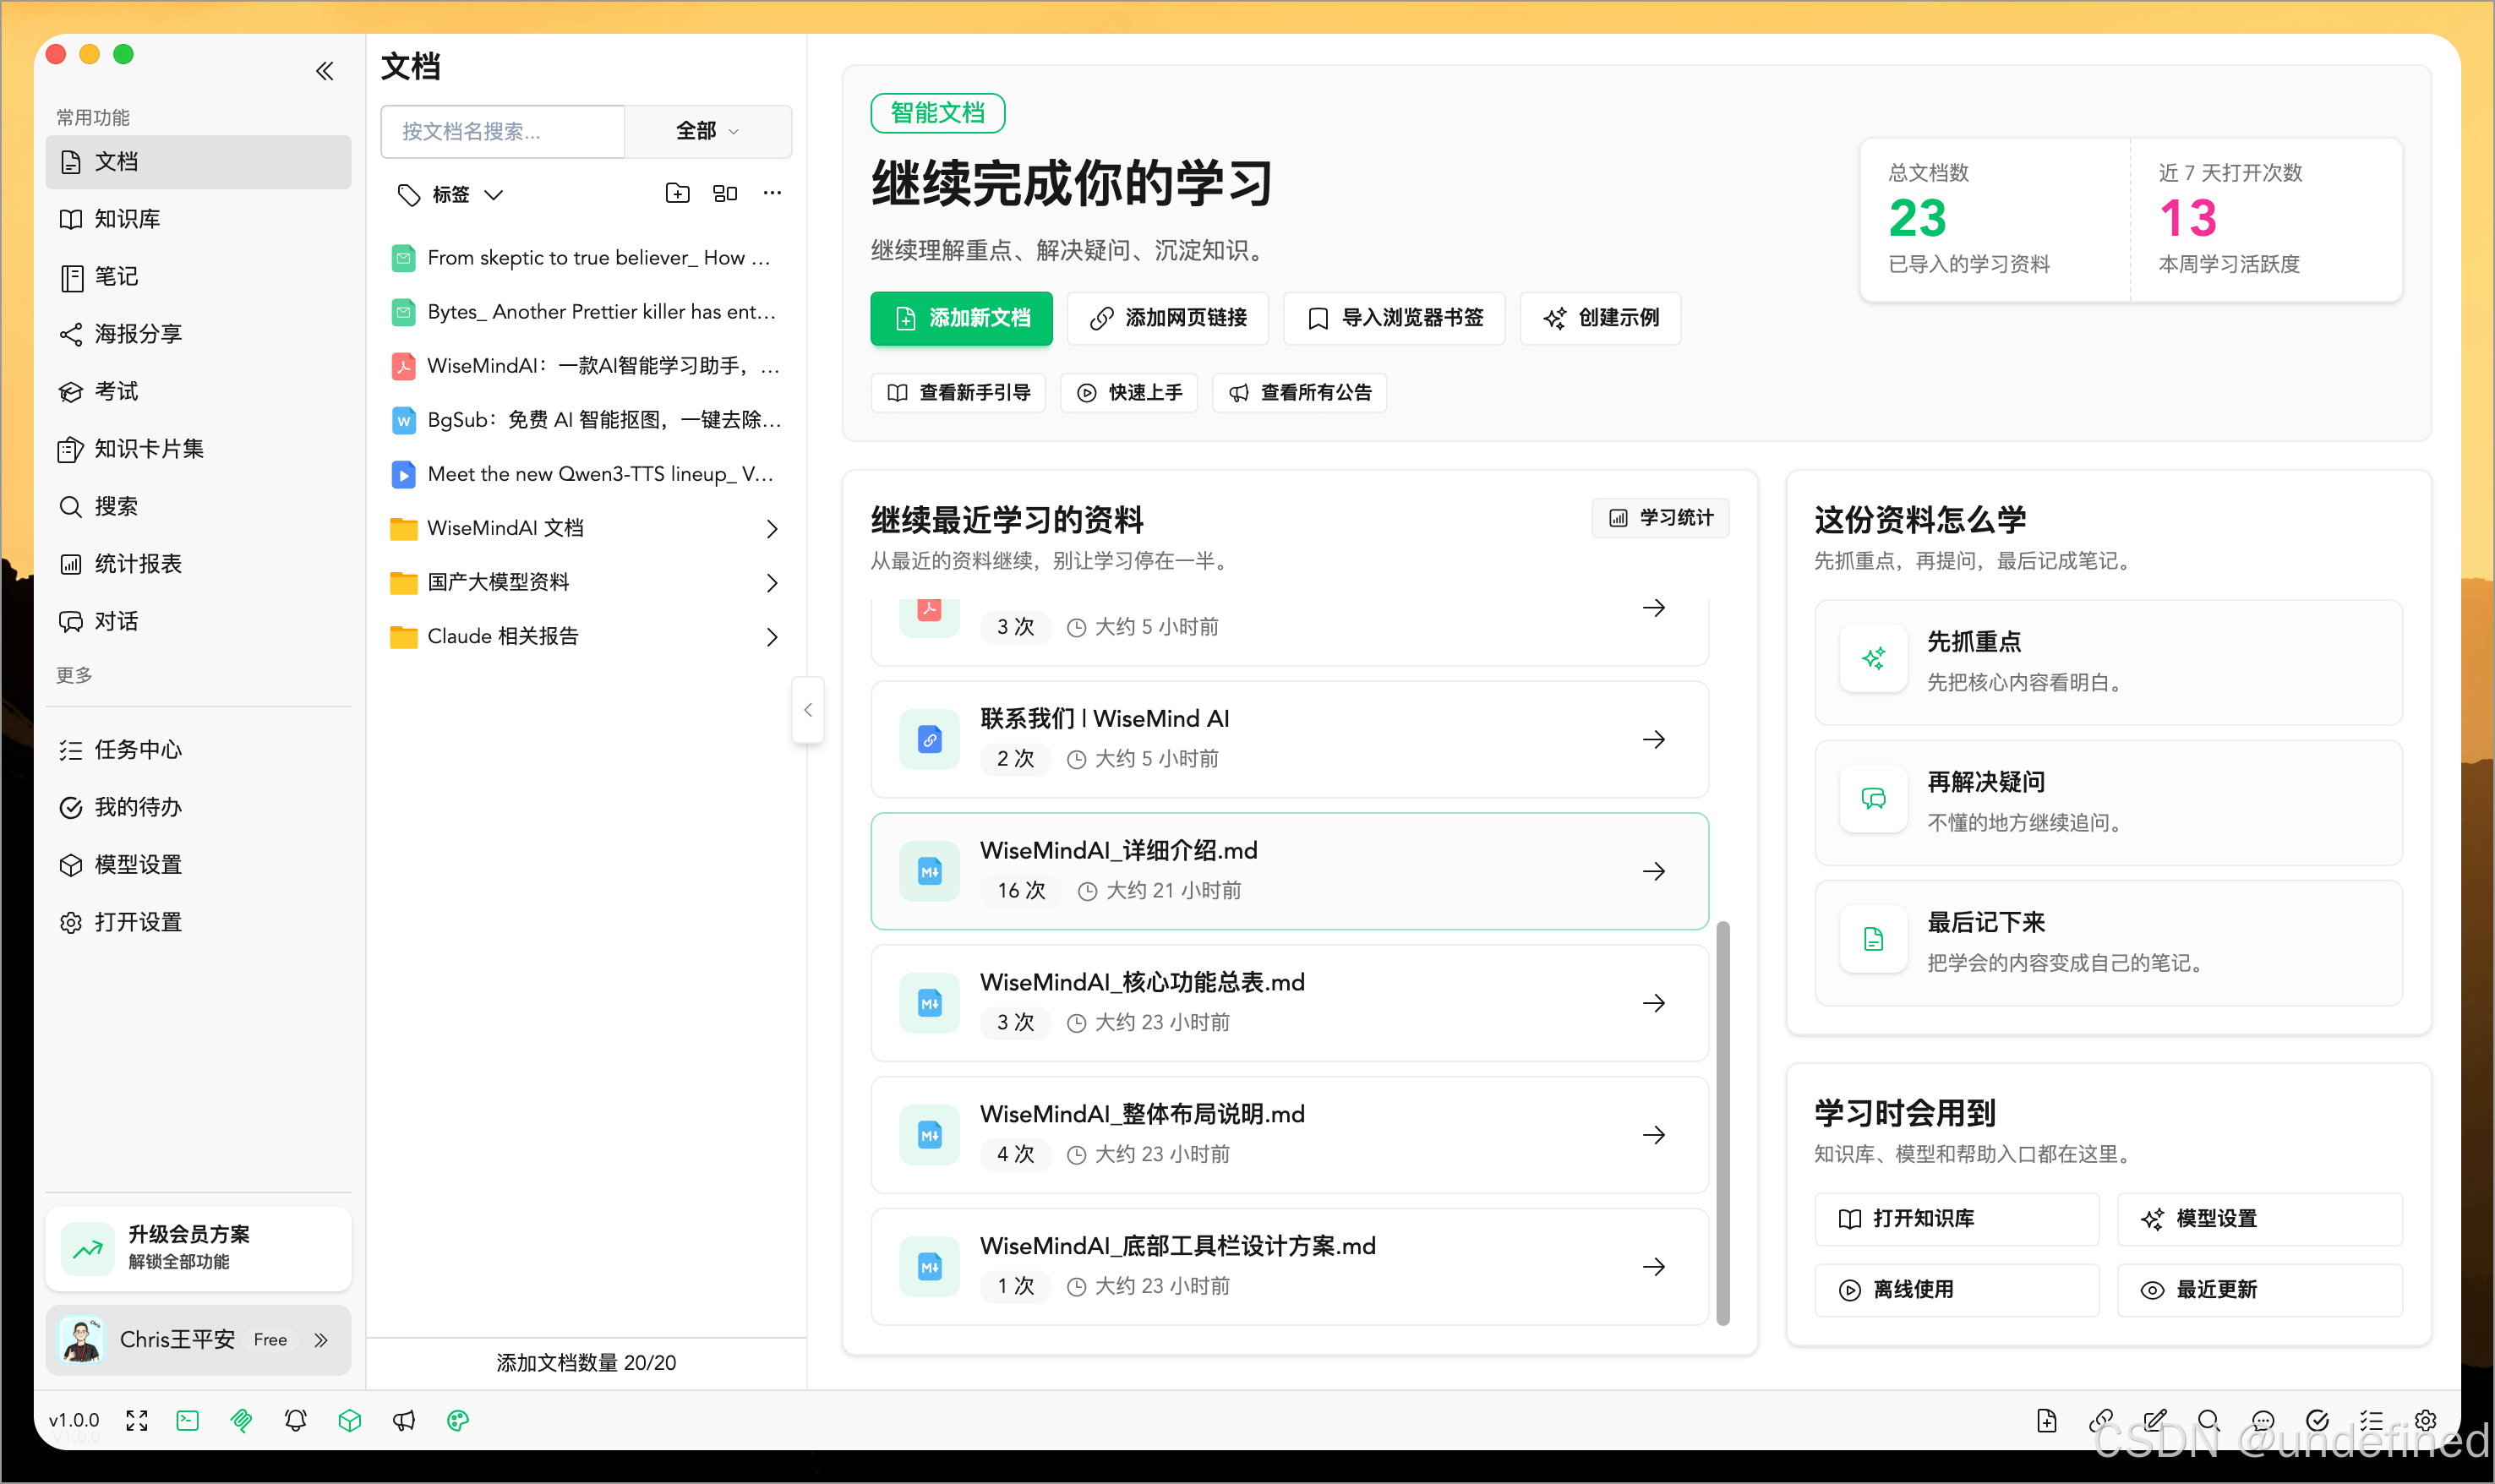Click the palette theme icon
The height and width of the screenshot is (1484, 2495).
pyautogui.click(x=458, y=1420)
